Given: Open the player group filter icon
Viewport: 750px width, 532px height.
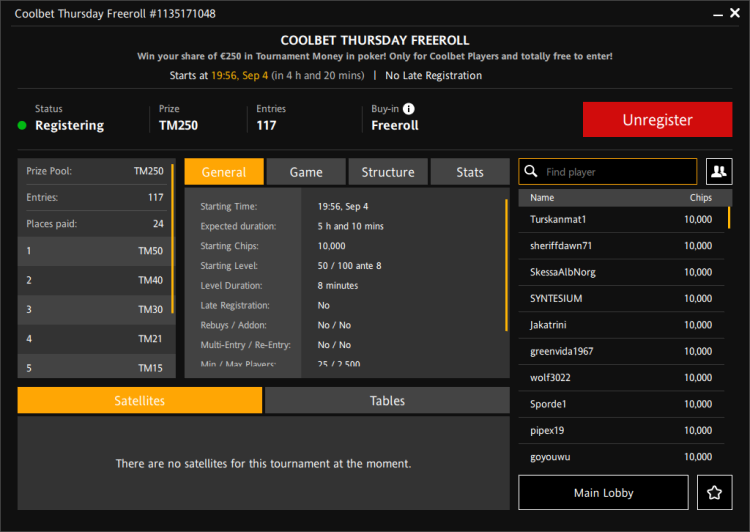Looking at the screenshot, I should pyautogui.click(x=719, y=171).
